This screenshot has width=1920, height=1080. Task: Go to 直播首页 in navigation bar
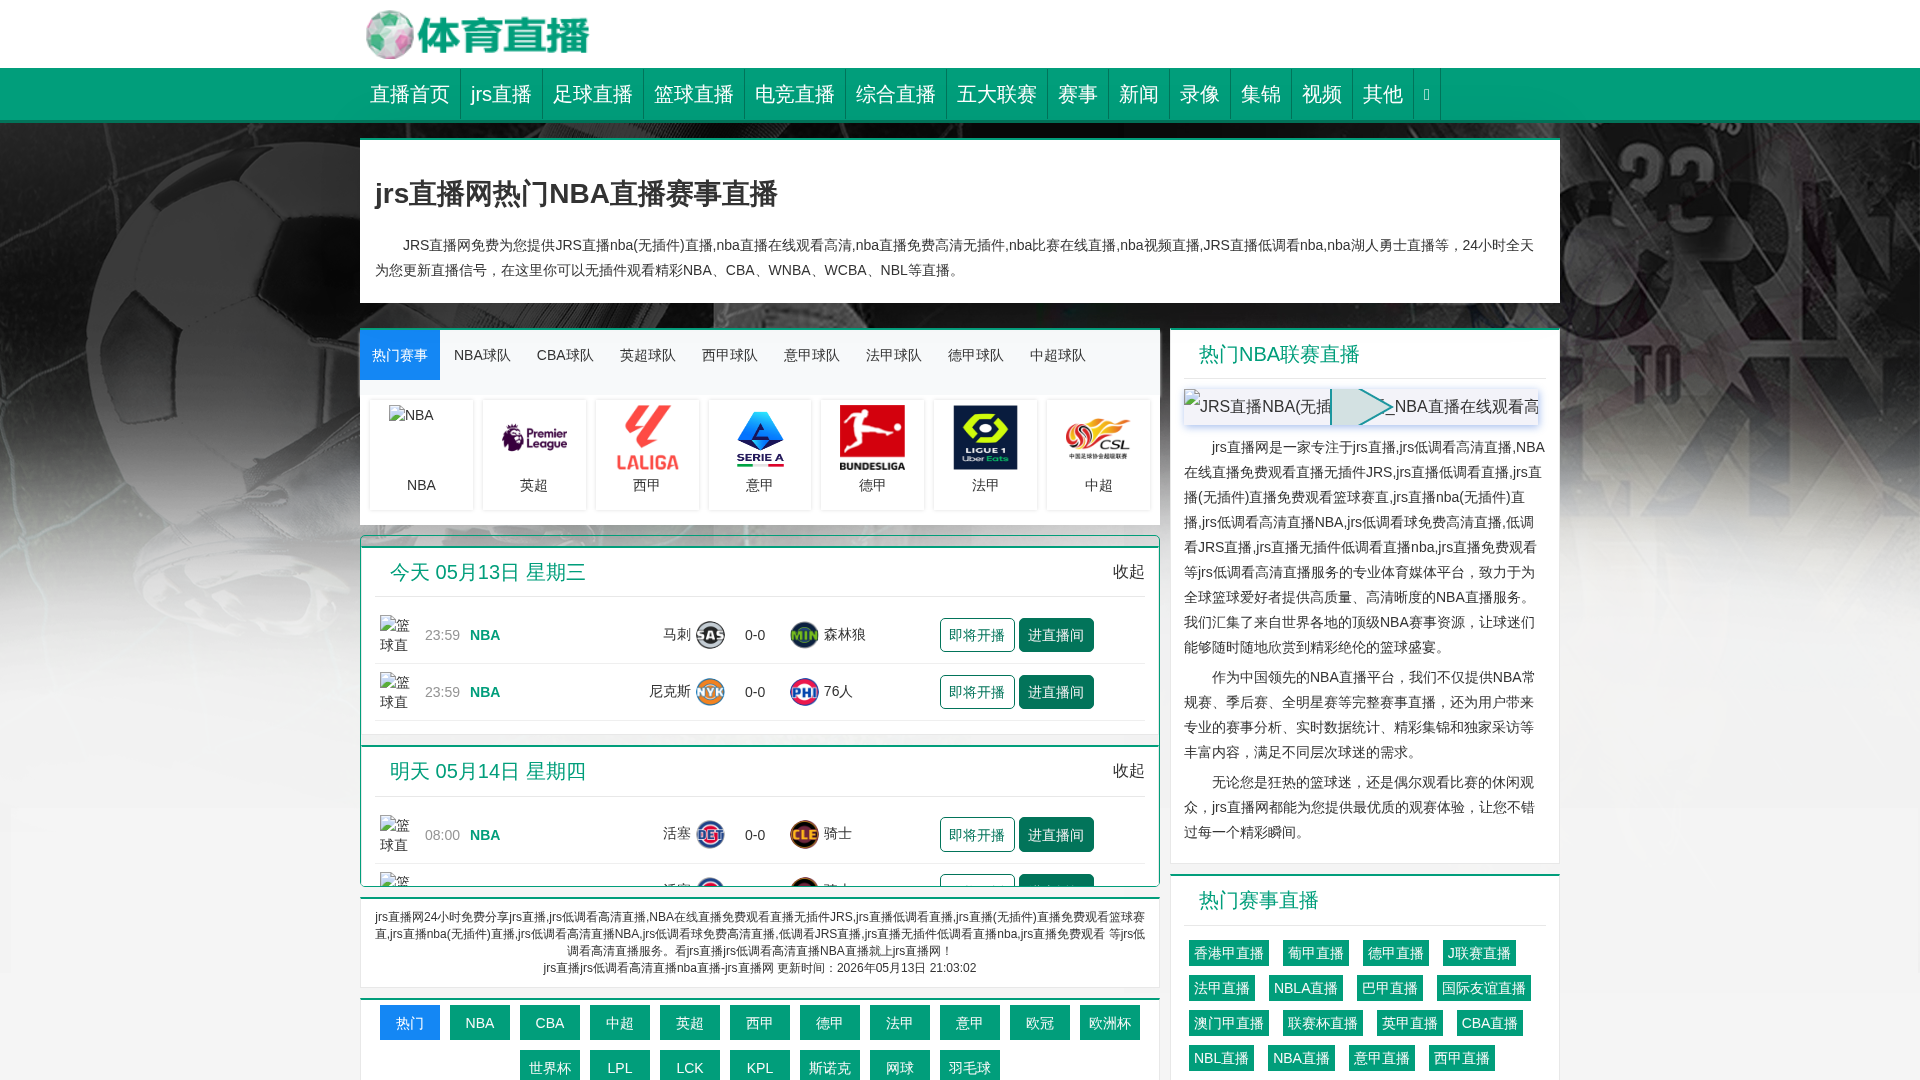point(410,94)
